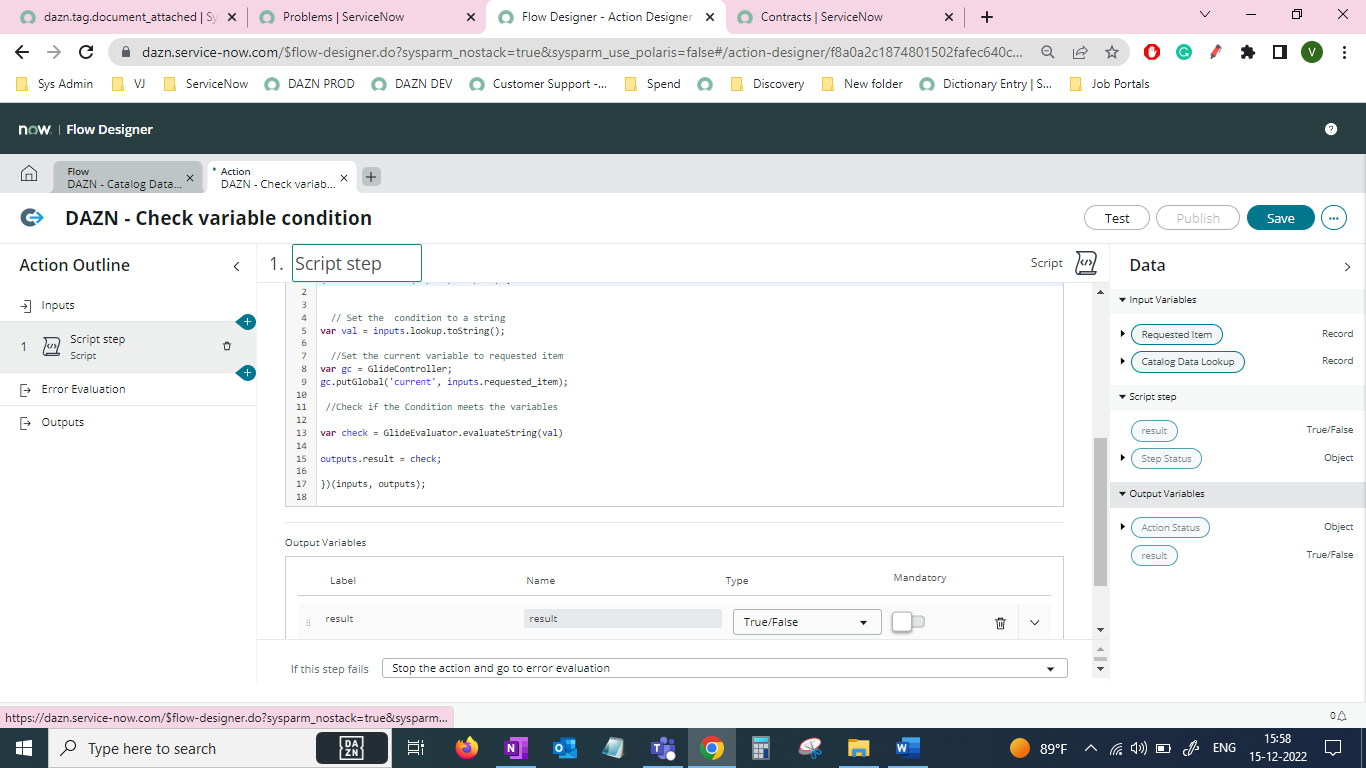The height and width of the screenshot is (768, 1366).
Task: Close the Flow tab
Action: [190, 178]
